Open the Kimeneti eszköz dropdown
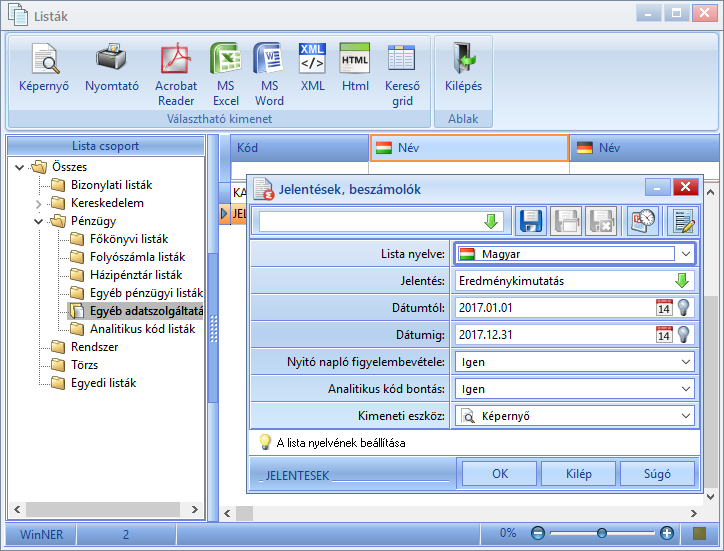 tap(686, 416)
